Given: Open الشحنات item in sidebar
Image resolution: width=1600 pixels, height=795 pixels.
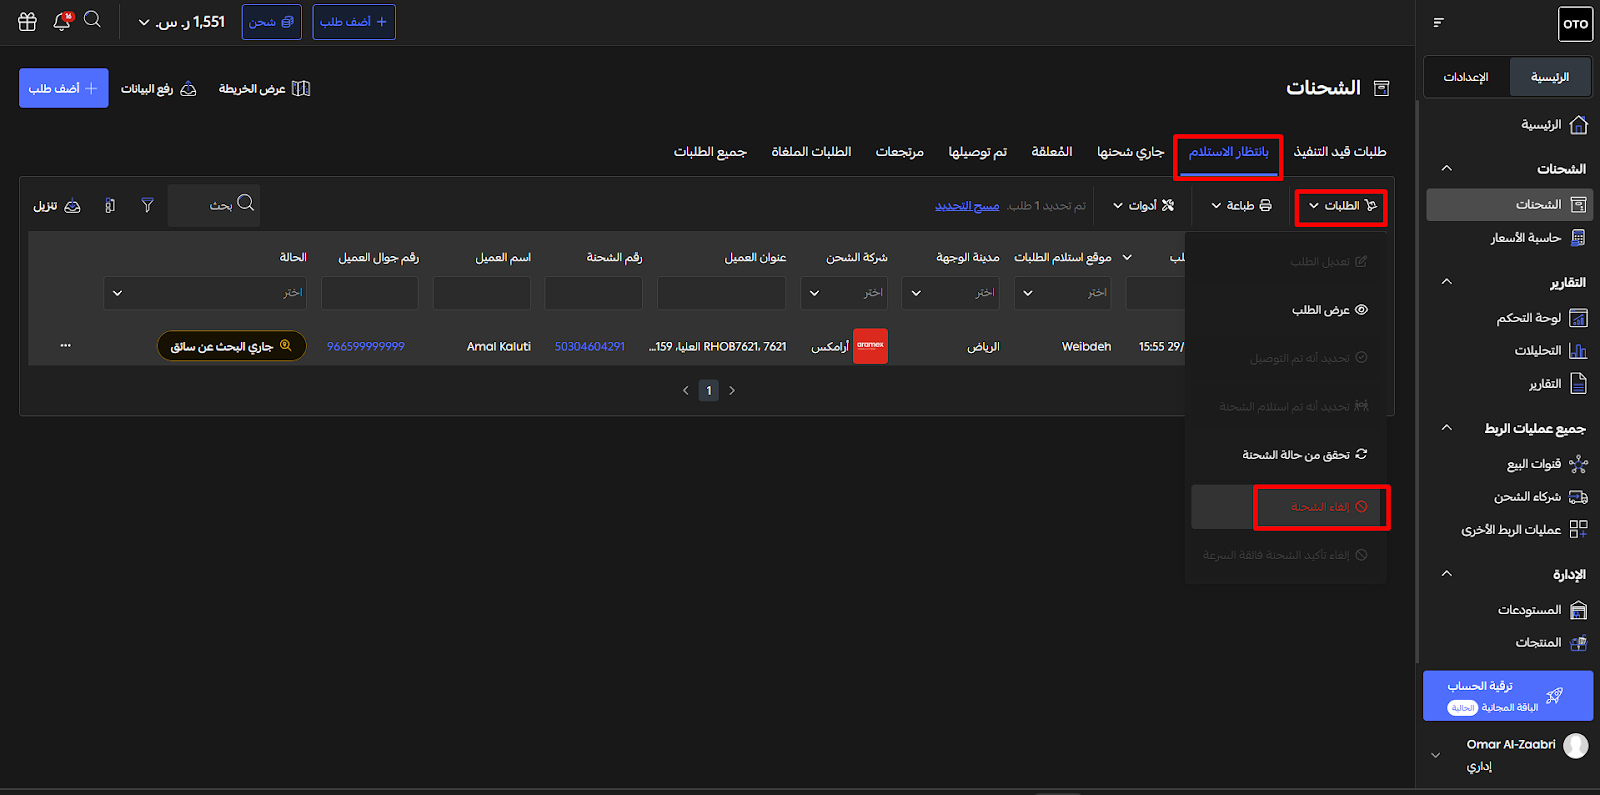Looking at the screenshot, I should pos(1510,204).
